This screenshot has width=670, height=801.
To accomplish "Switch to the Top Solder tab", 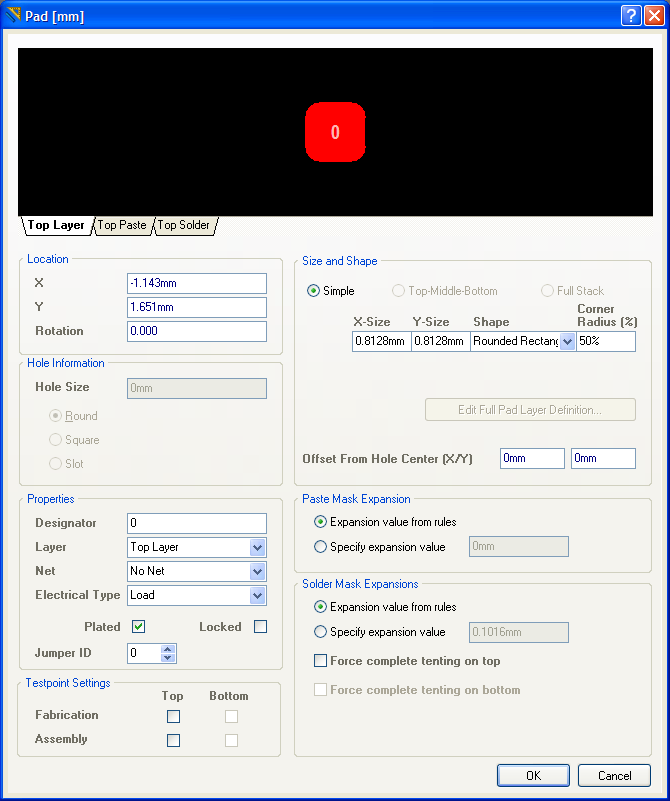I will pos(184,225).
